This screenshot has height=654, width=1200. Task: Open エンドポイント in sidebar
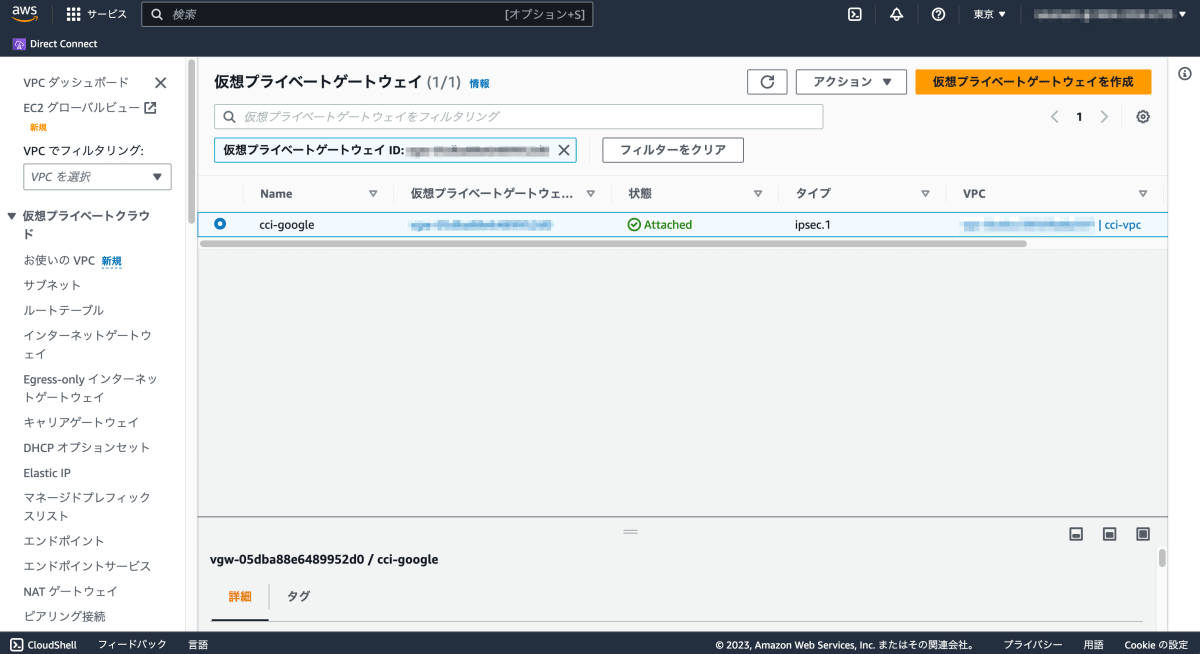pyautogui.click(x=64, y=541)
